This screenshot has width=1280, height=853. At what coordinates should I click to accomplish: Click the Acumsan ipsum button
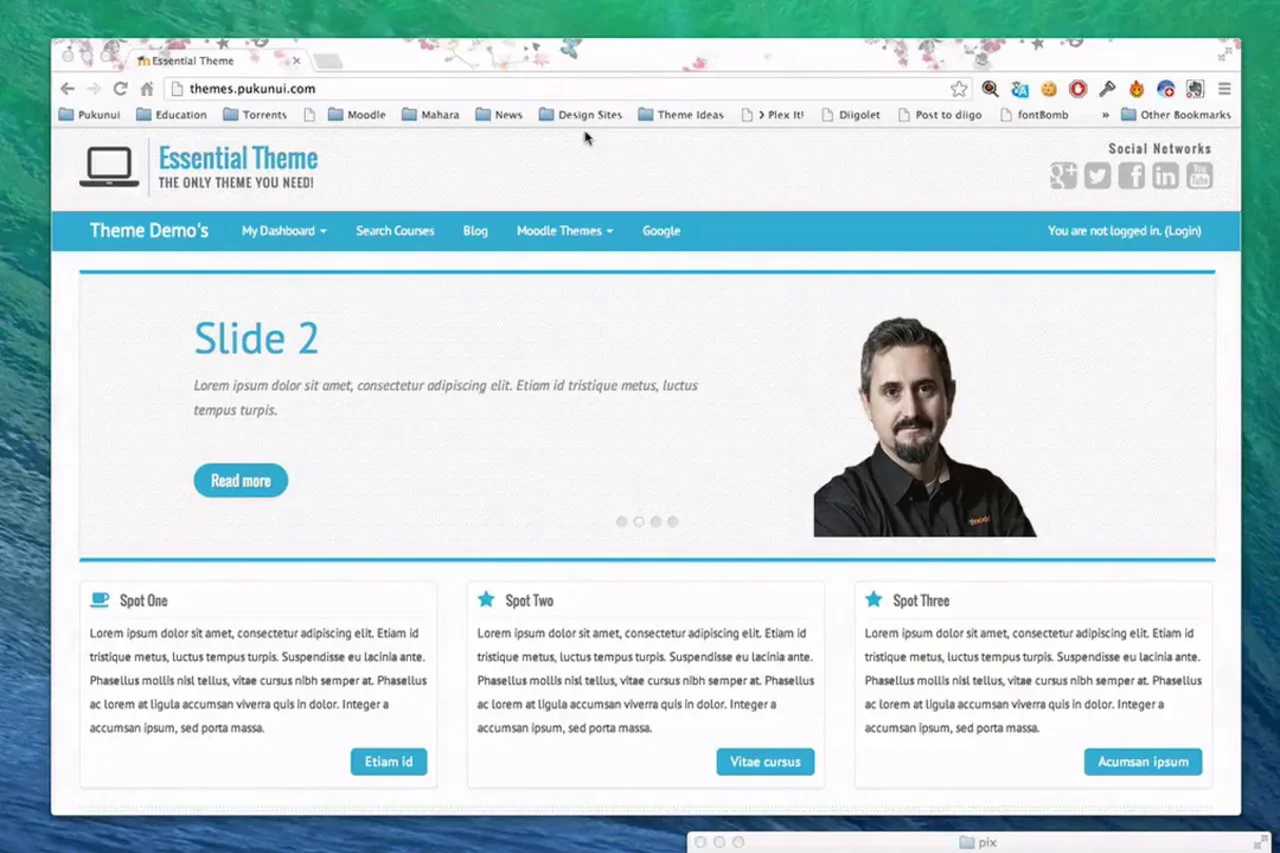click(1143, 762)
